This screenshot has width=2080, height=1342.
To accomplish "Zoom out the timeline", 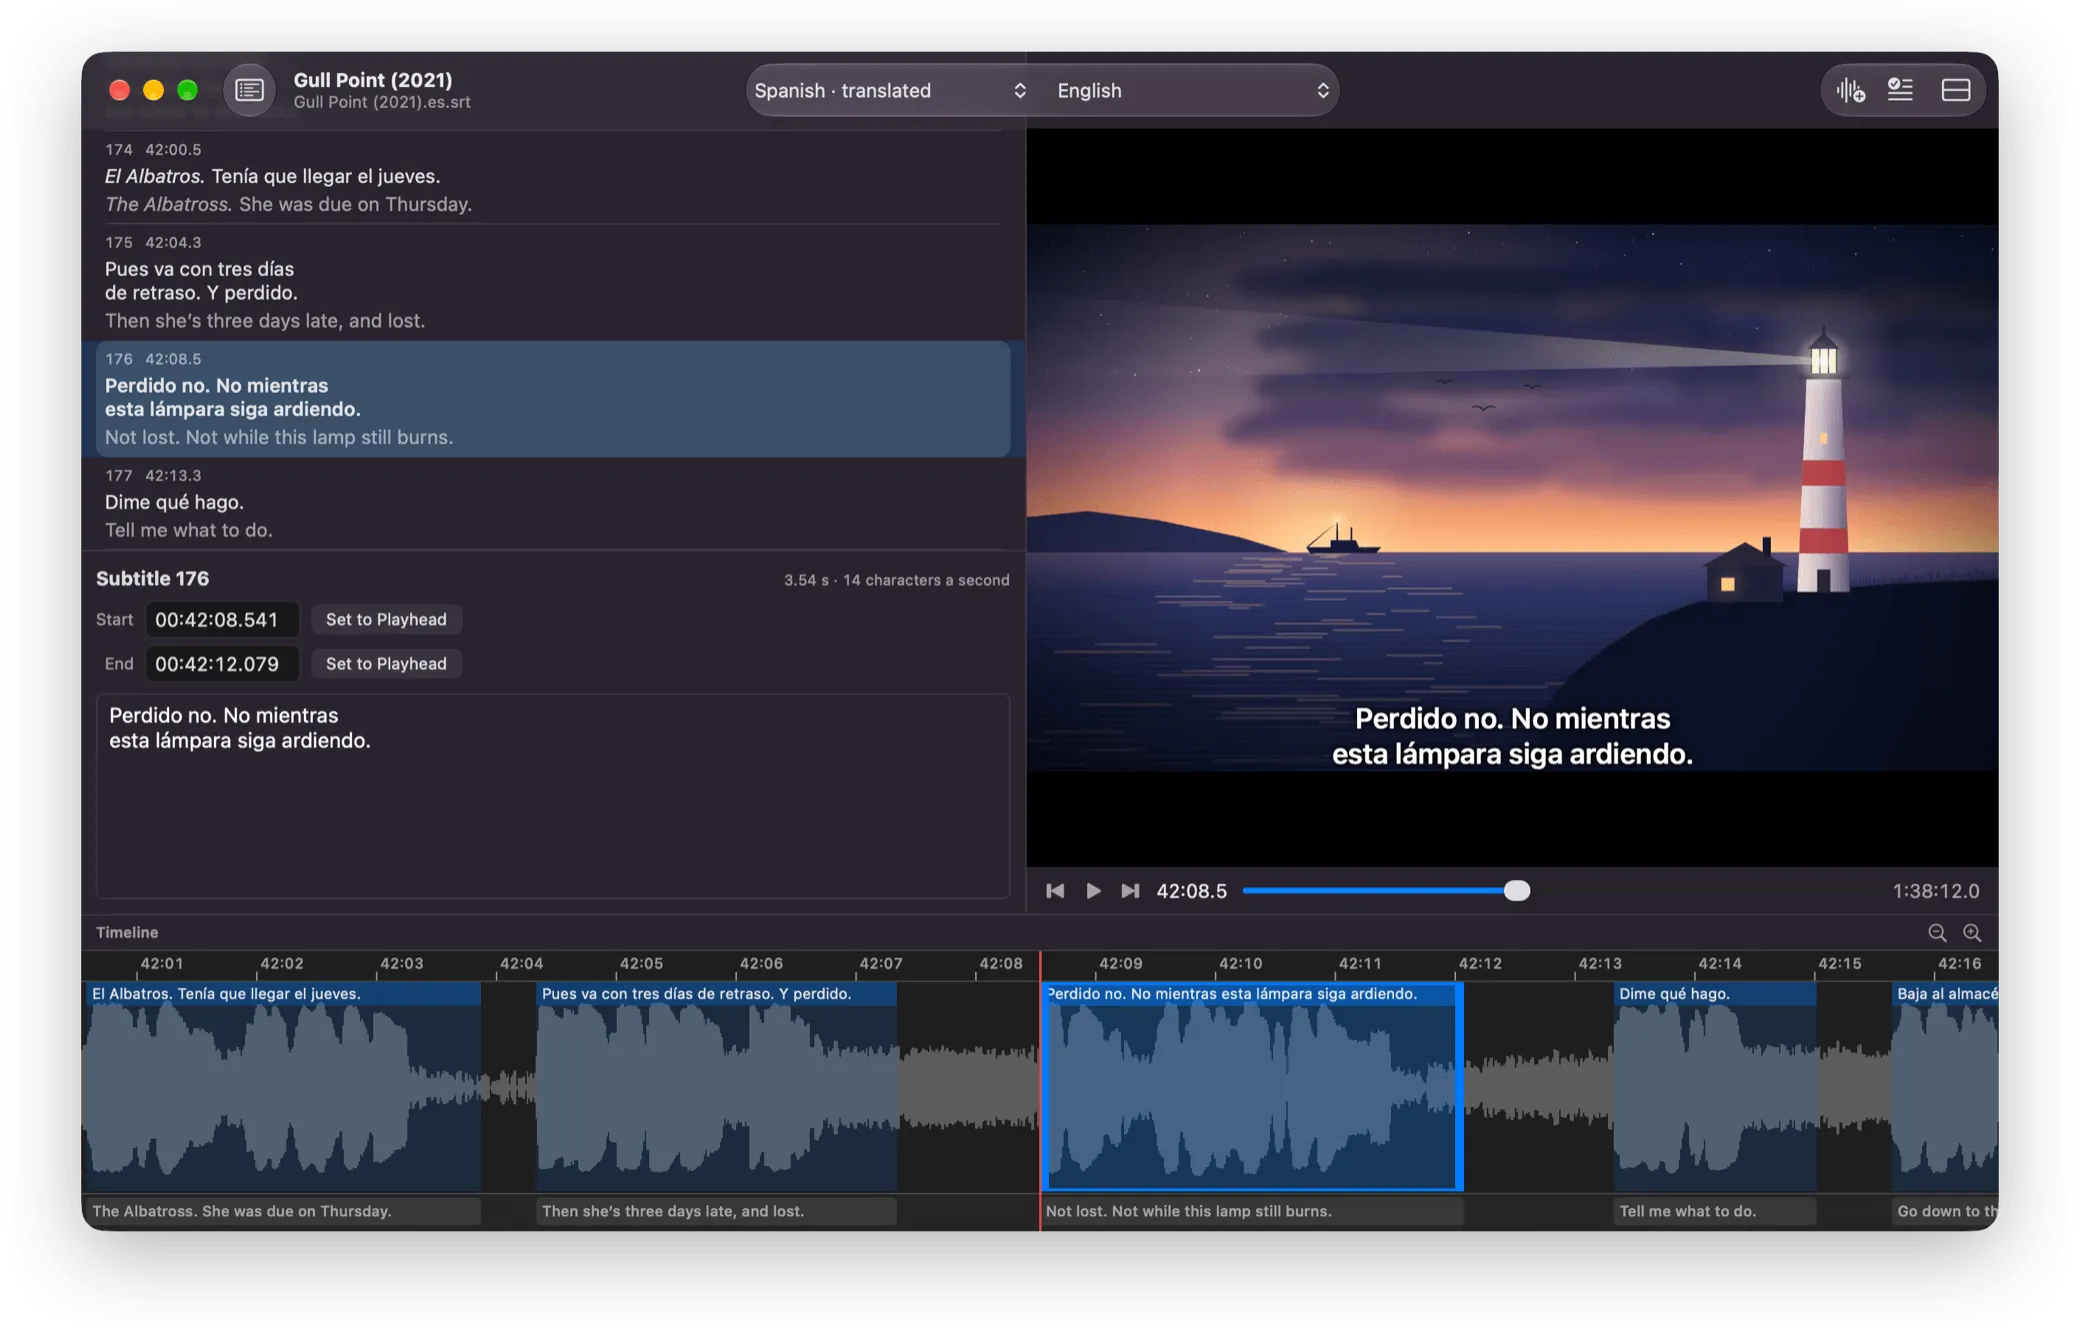I will pyautogui.click(x=1937, y=933).
